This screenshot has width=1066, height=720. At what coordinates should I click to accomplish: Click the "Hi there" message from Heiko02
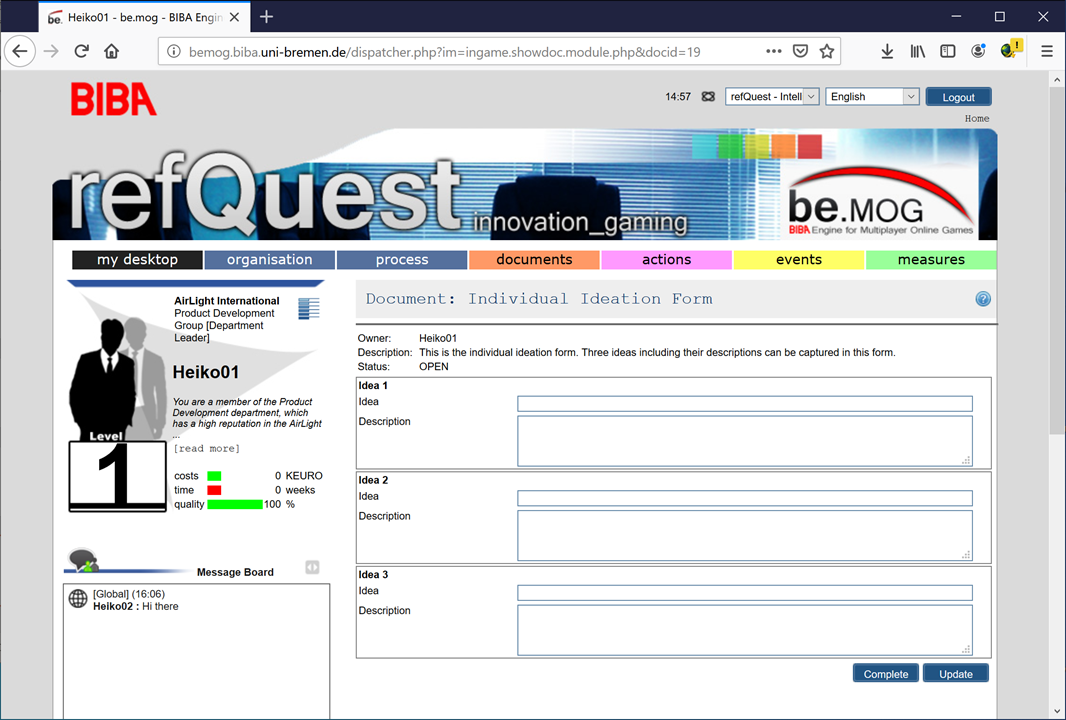(160, 606)
